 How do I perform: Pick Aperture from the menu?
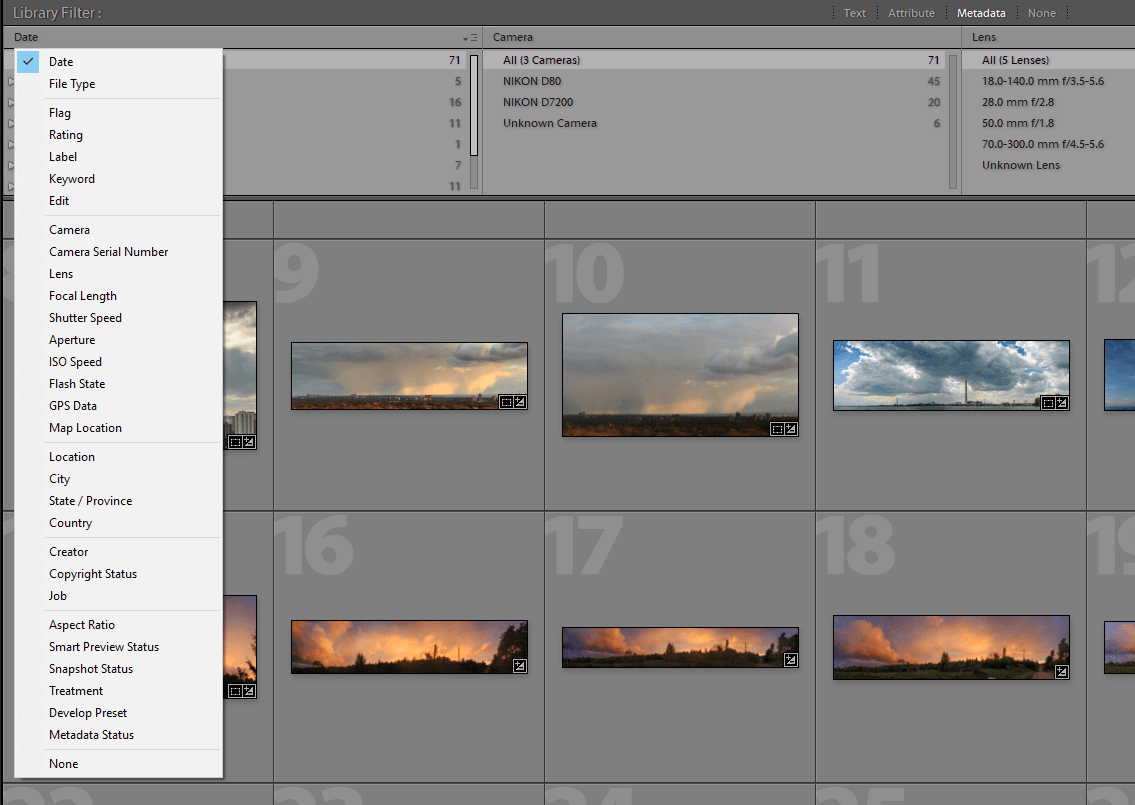(x=118, y=340)
